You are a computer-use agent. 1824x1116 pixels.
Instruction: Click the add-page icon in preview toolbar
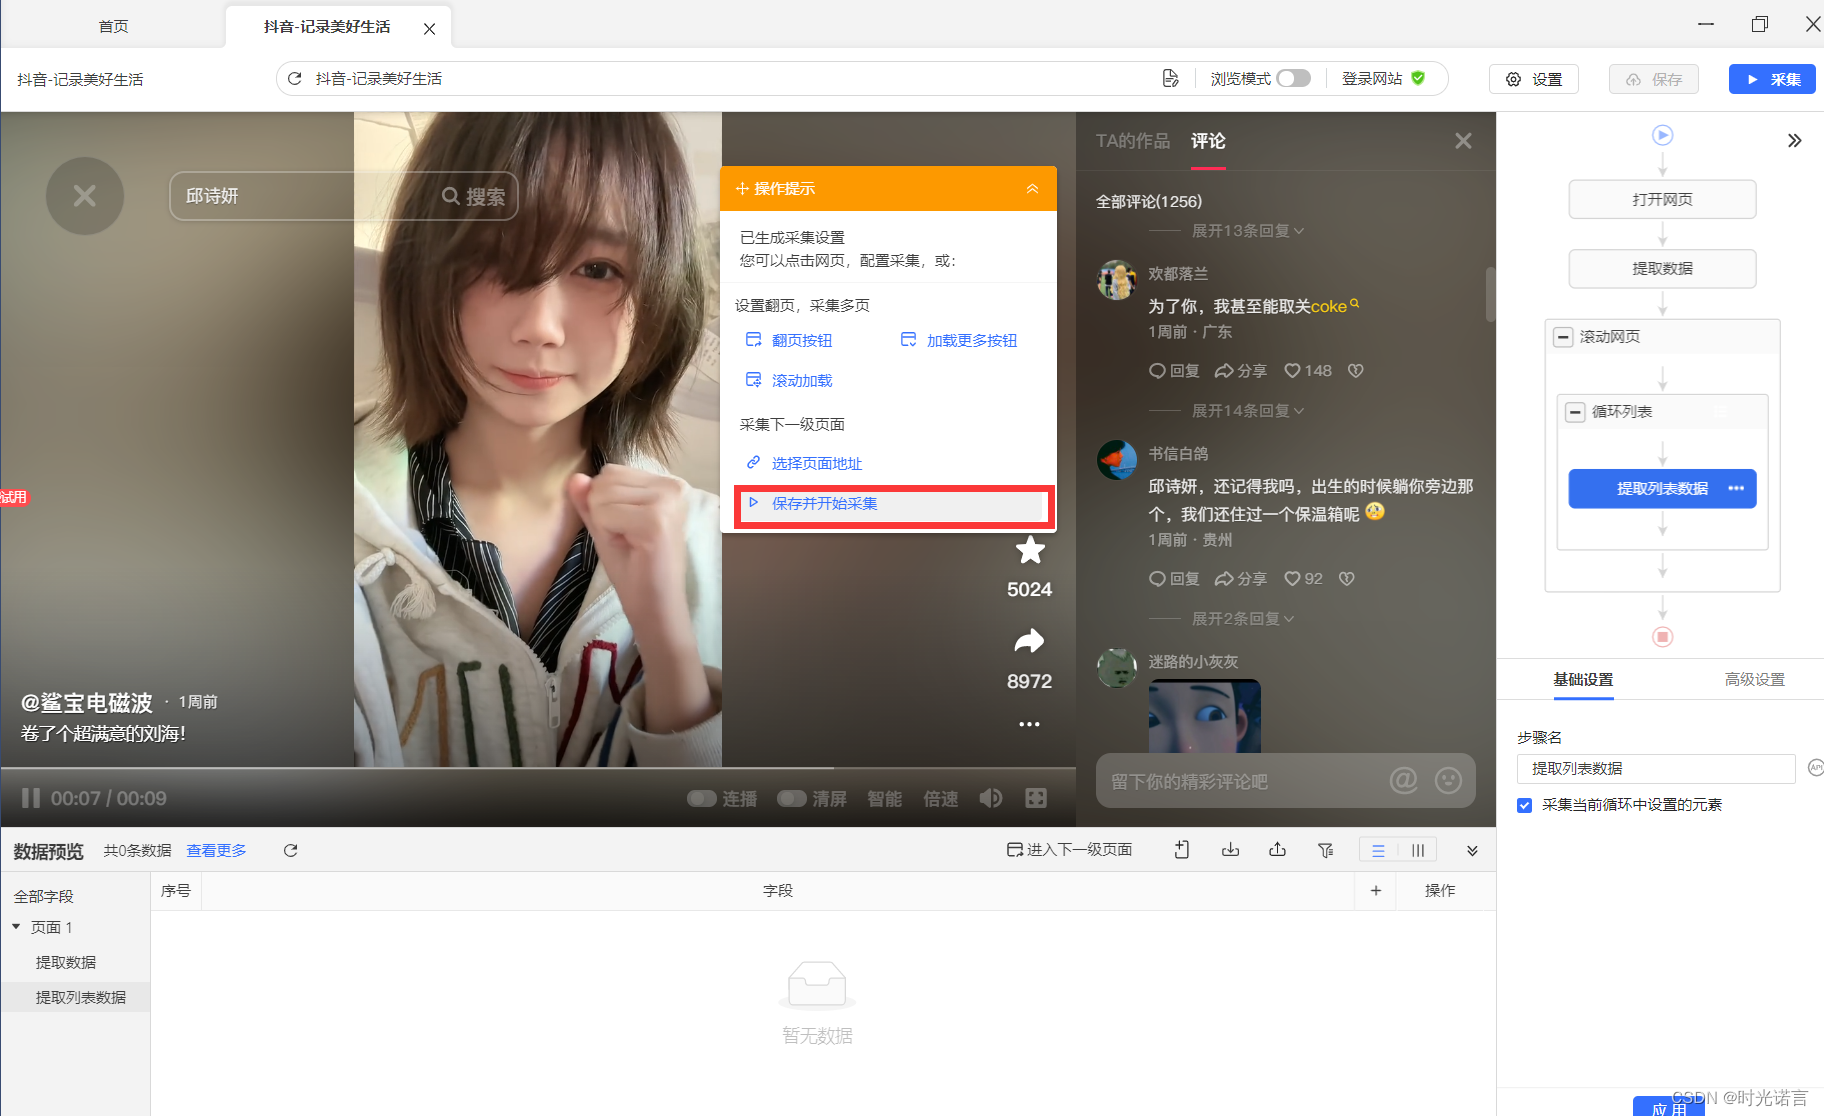click(x=1182, y=850)
